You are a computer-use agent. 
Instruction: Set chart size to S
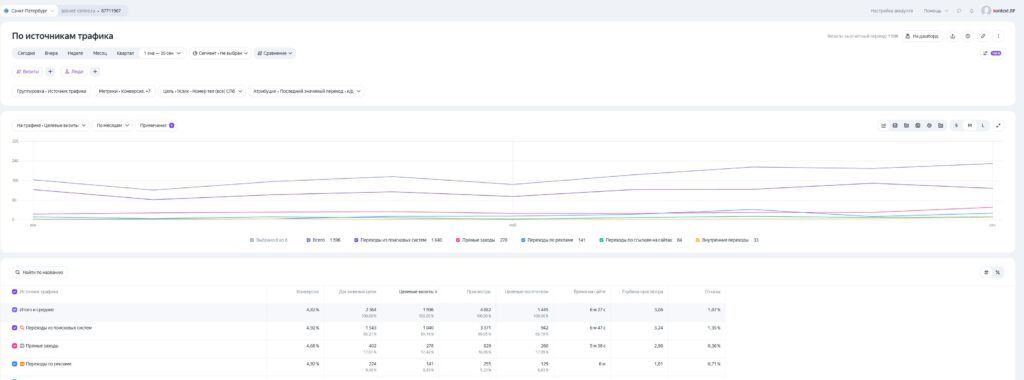(957, 125)
